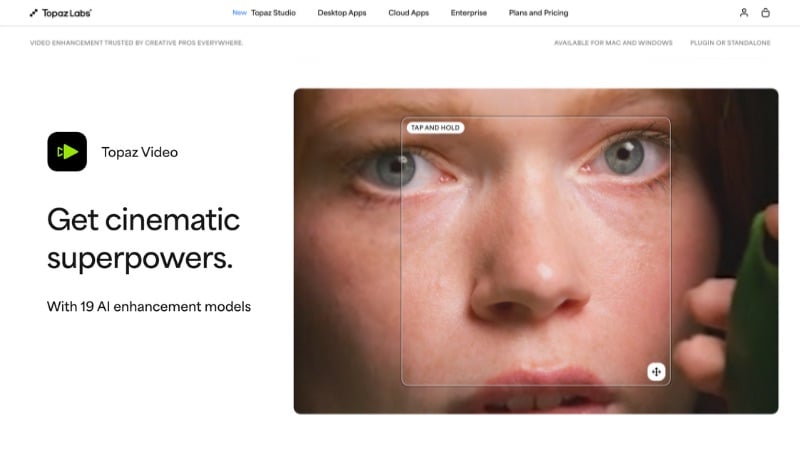Click the video enhancement trusted tagline
Viewport: 800px width, 450px height.
click(136, 43)
